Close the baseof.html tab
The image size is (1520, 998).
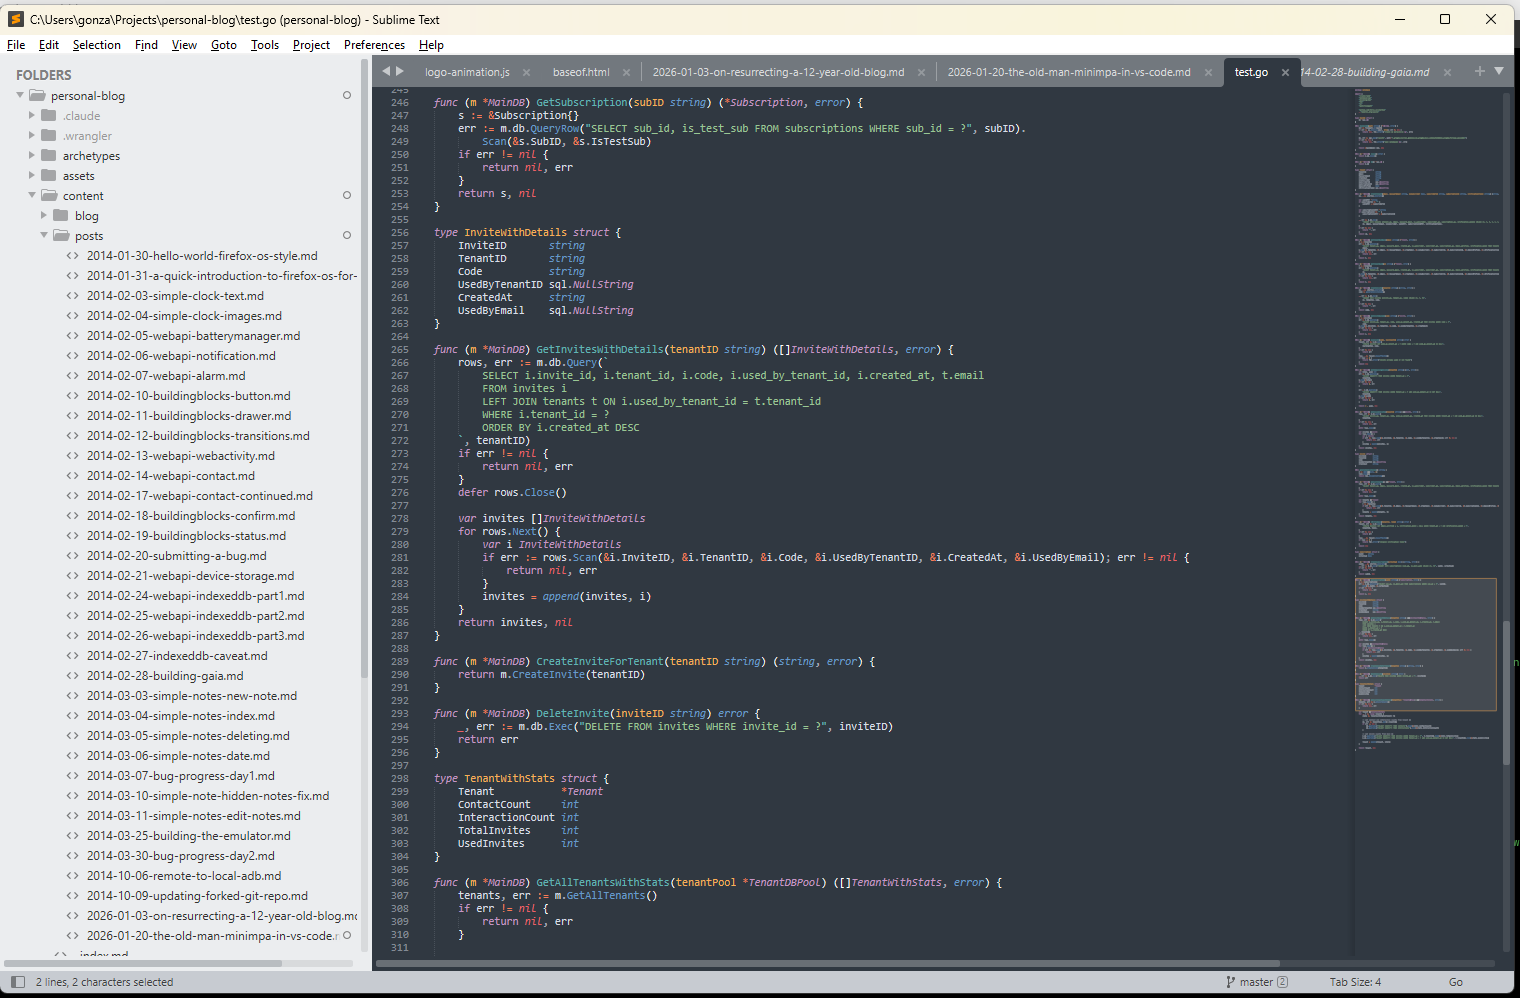click(x=626, y=72)
